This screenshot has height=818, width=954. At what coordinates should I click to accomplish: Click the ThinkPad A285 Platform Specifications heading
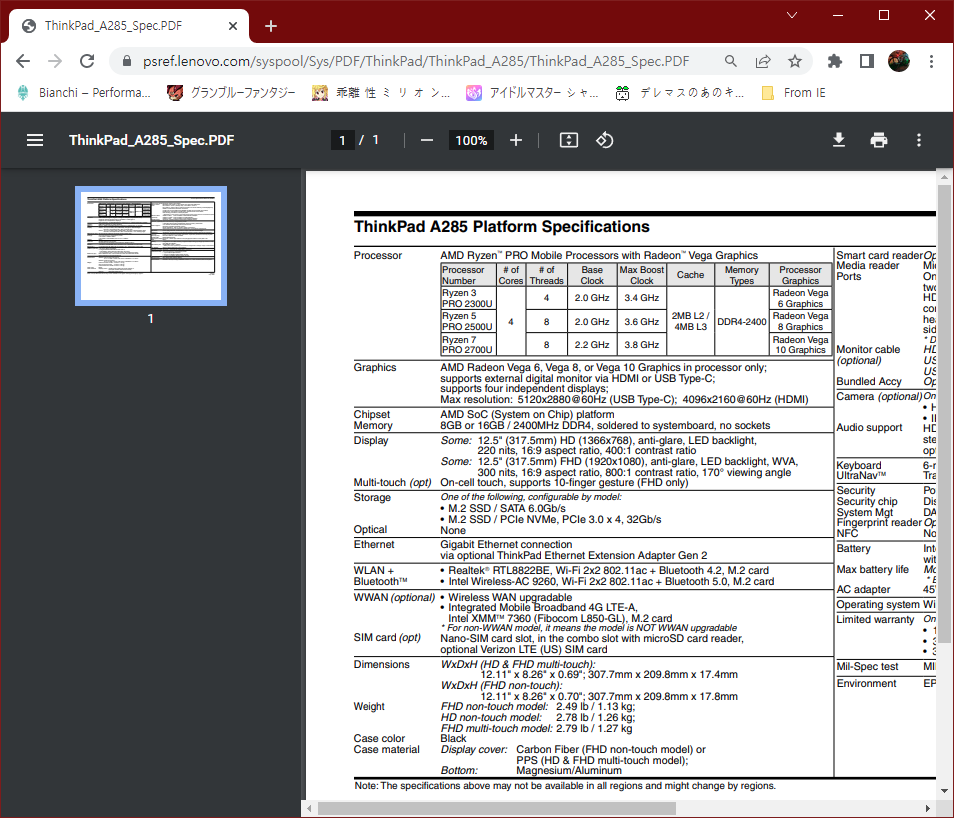502,226
